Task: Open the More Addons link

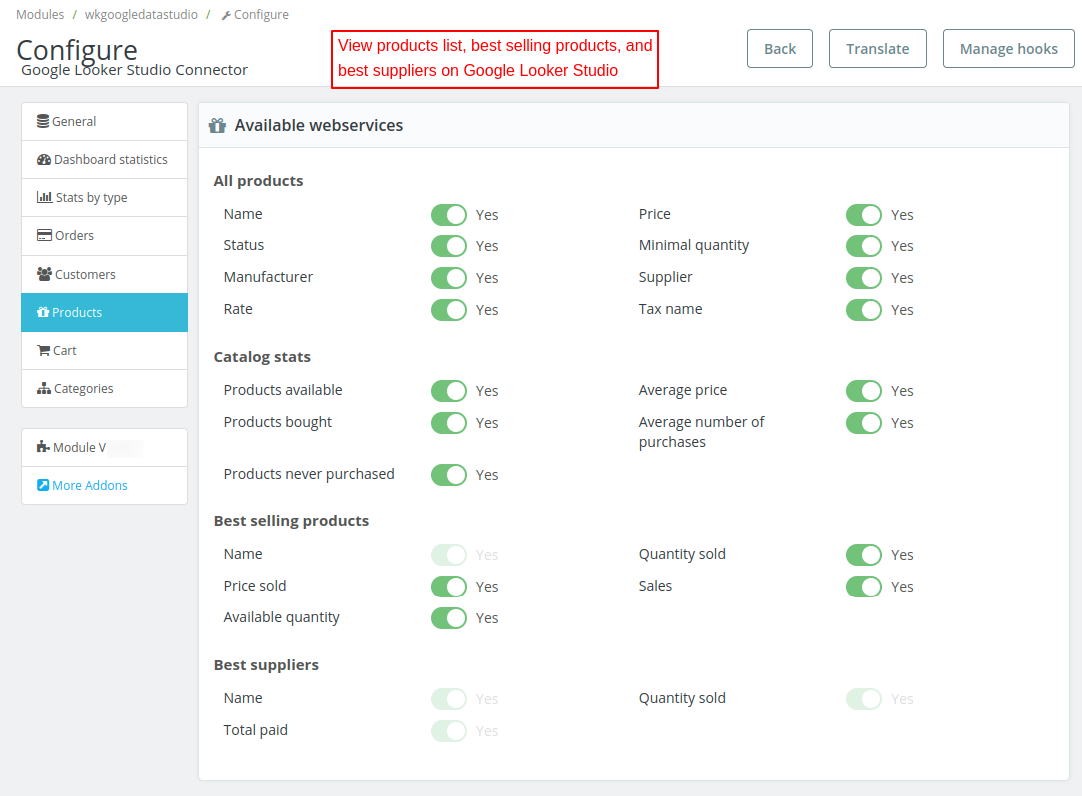Action: pyautogui.click(x=90, y=486)
